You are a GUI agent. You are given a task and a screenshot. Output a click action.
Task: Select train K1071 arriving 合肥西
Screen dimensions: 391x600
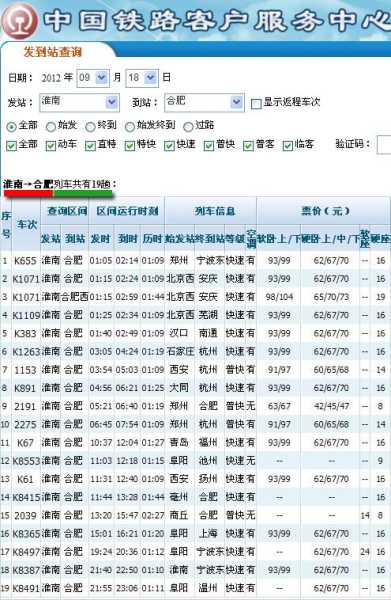tap(26, 297)
